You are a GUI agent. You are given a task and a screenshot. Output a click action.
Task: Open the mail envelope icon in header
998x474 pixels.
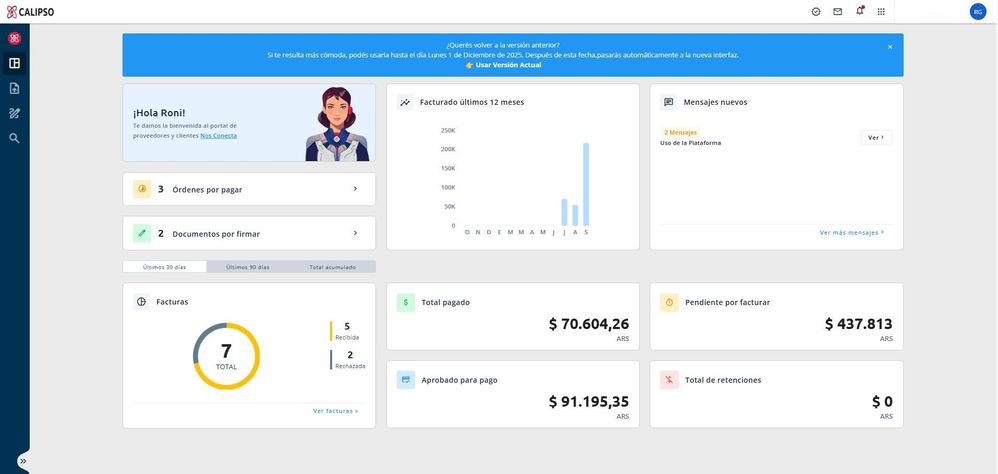coord(838,11)
